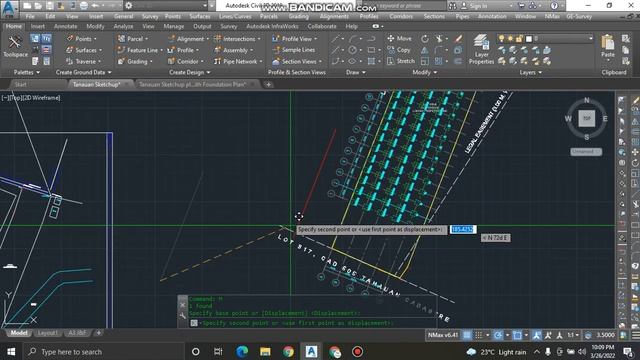Select the Circle draw tool
The image size is (640, 360).
point(352,50)
